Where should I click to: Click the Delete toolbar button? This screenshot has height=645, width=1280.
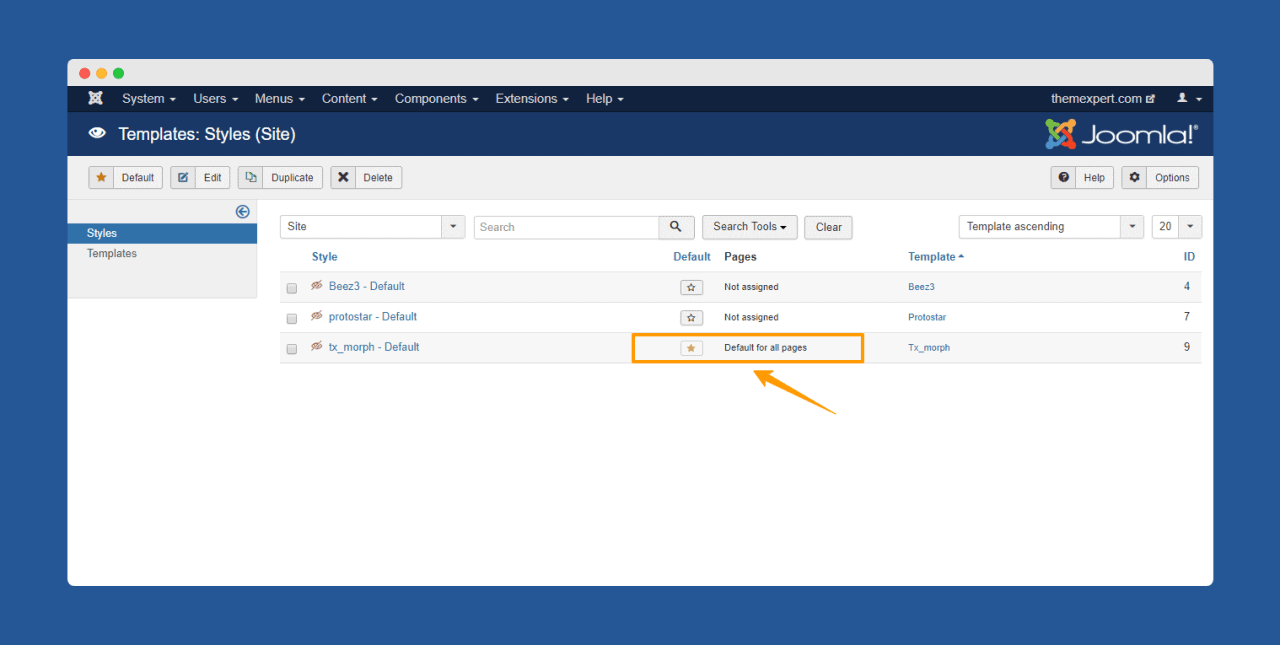[x=366, y=178]
